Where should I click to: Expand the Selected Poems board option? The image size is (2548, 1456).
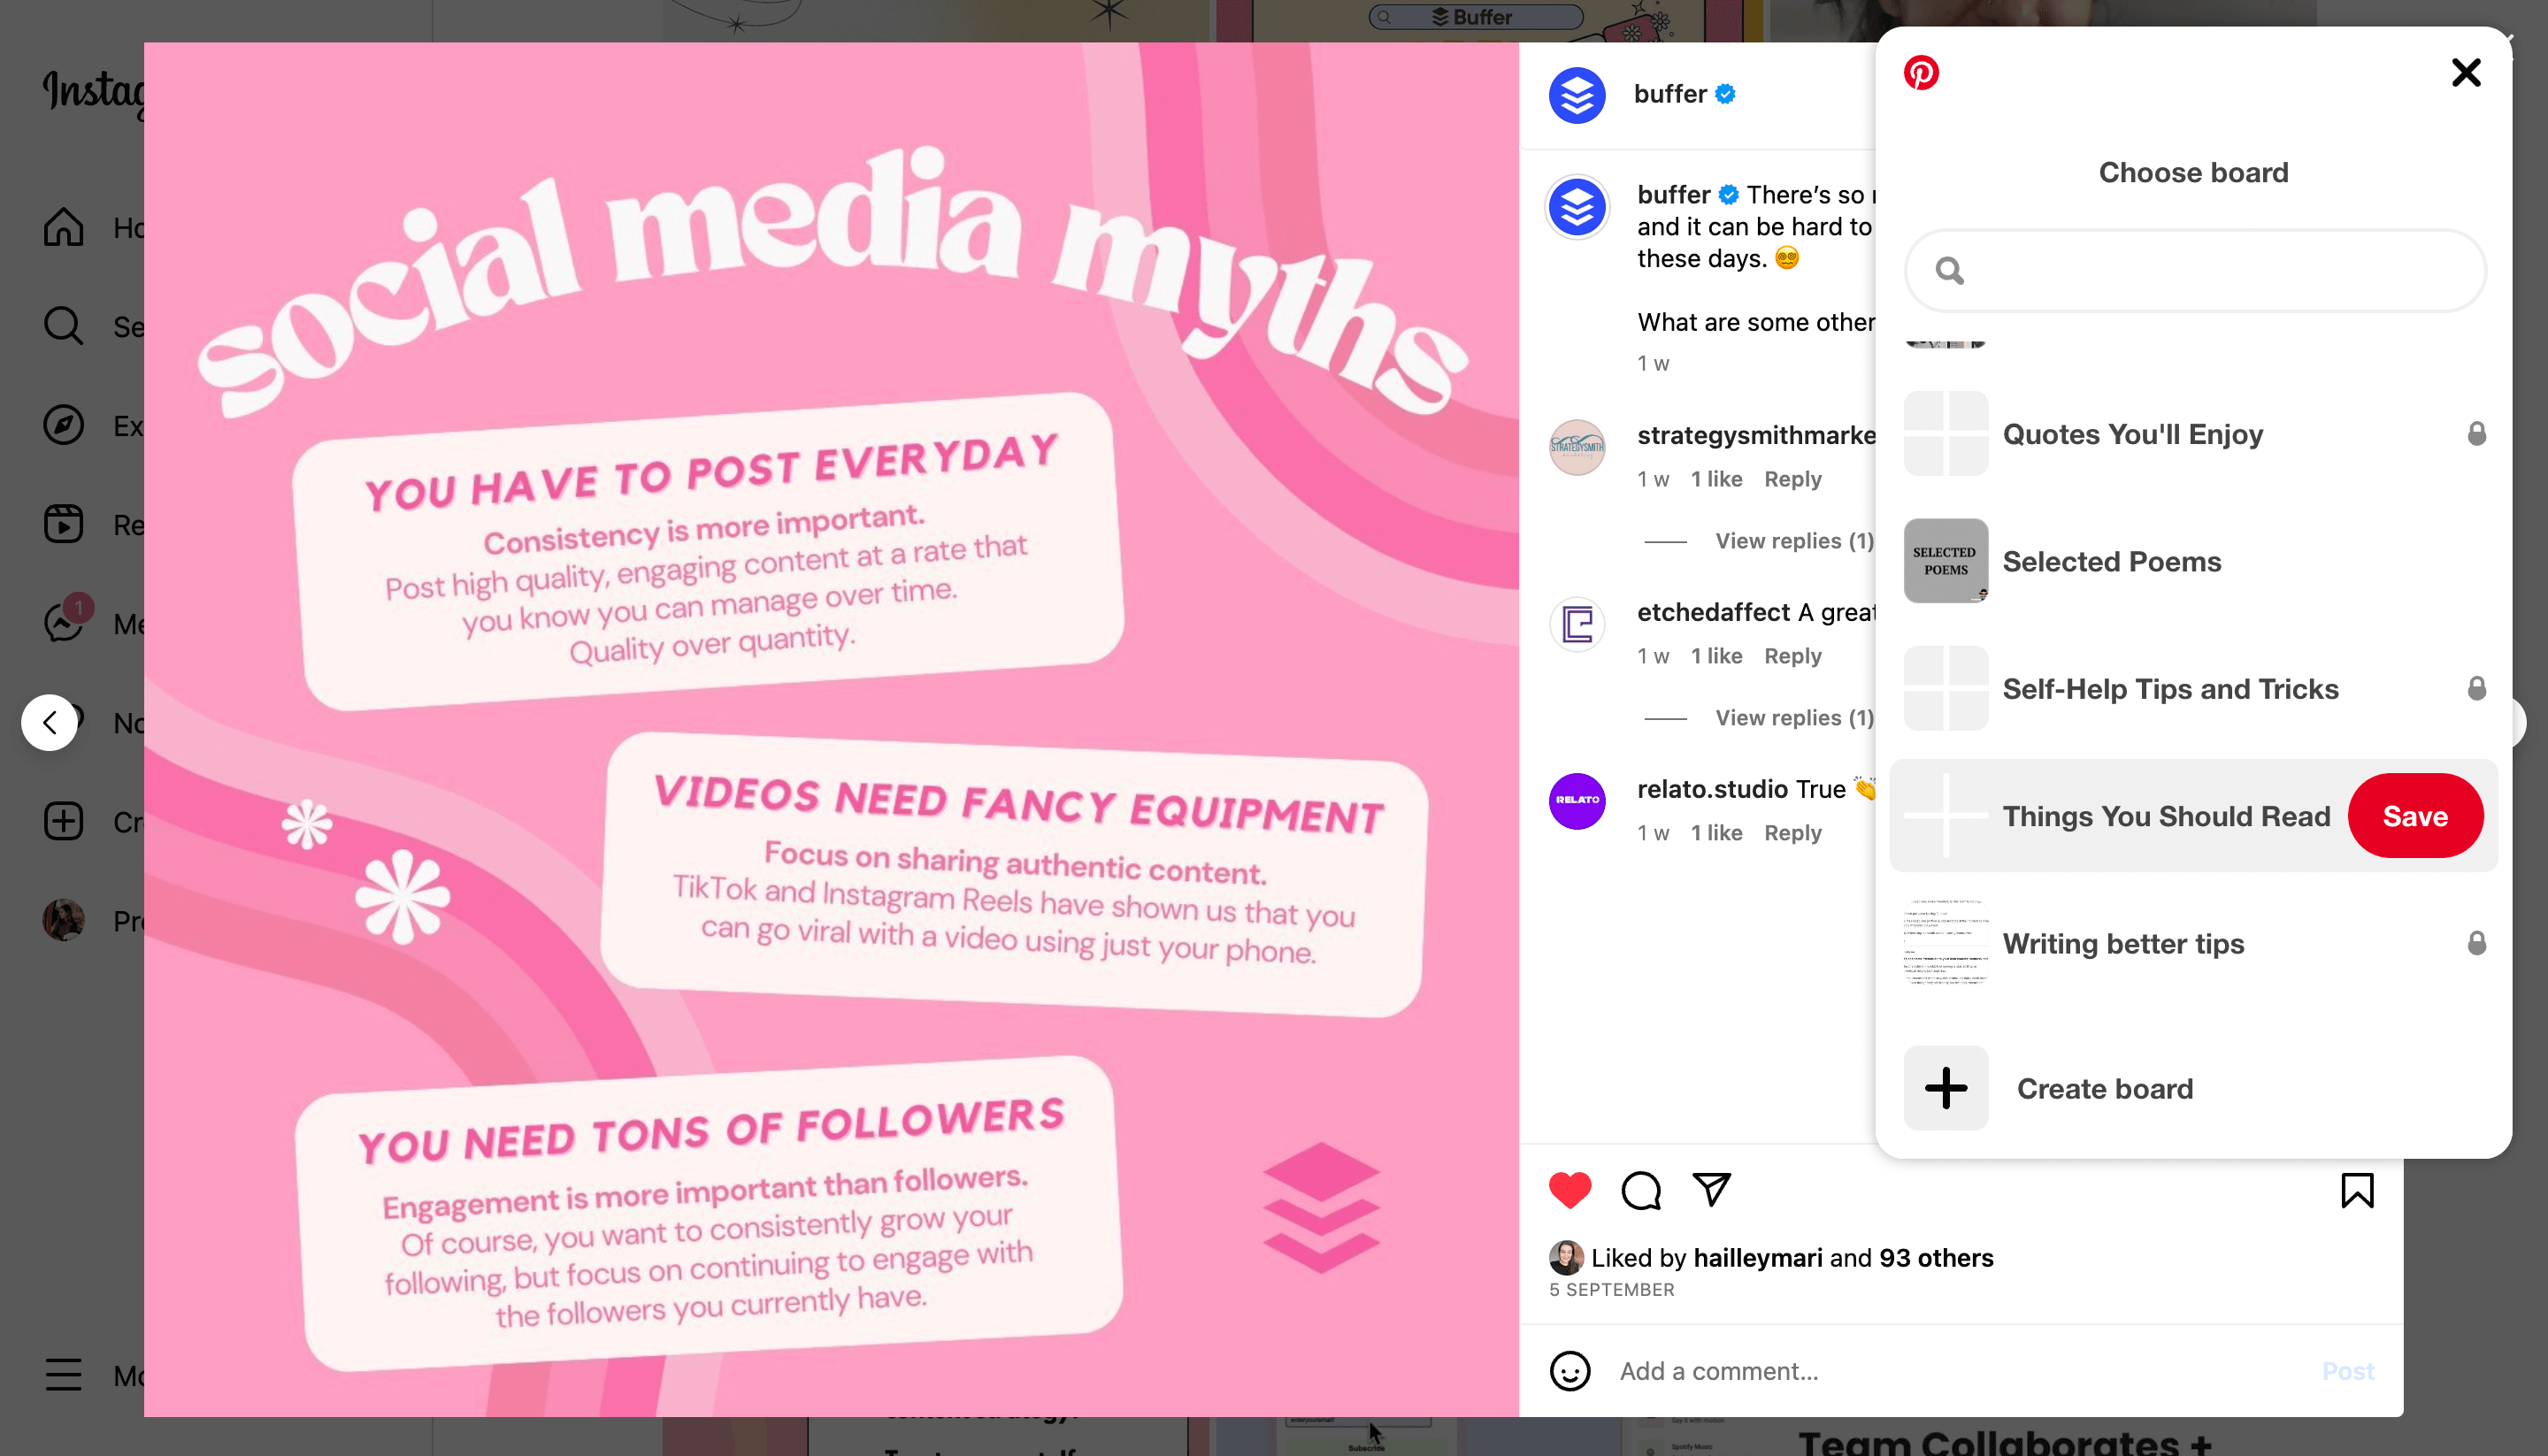(x=2192, y=560)
